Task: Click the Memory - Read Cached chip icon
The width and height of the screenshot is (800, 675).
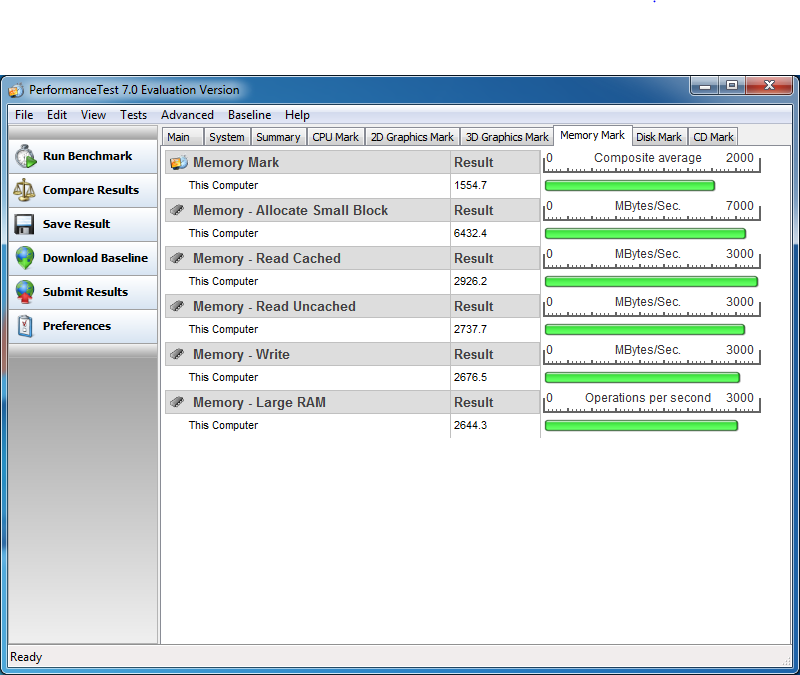Action: tap(178, 258)
